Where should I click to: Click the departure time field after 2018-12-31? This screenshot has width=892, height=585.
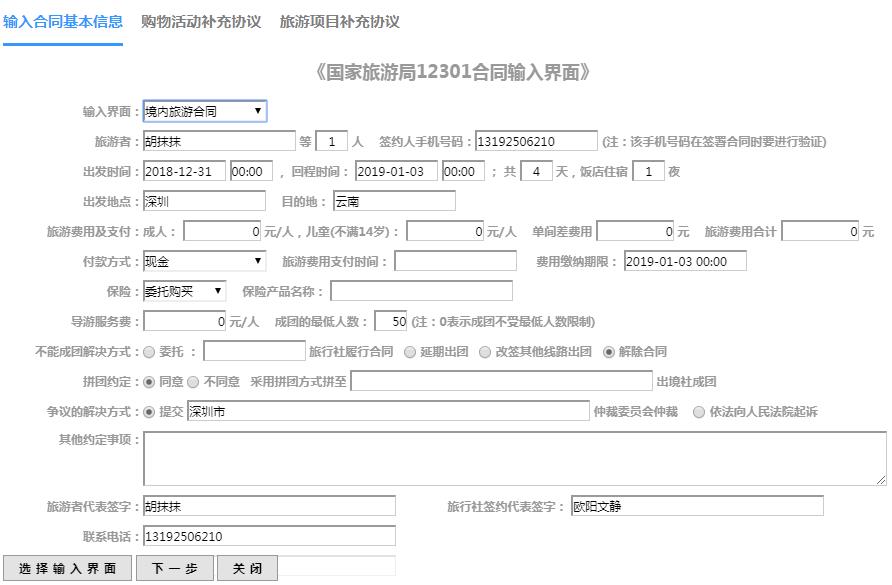[251, 171]
